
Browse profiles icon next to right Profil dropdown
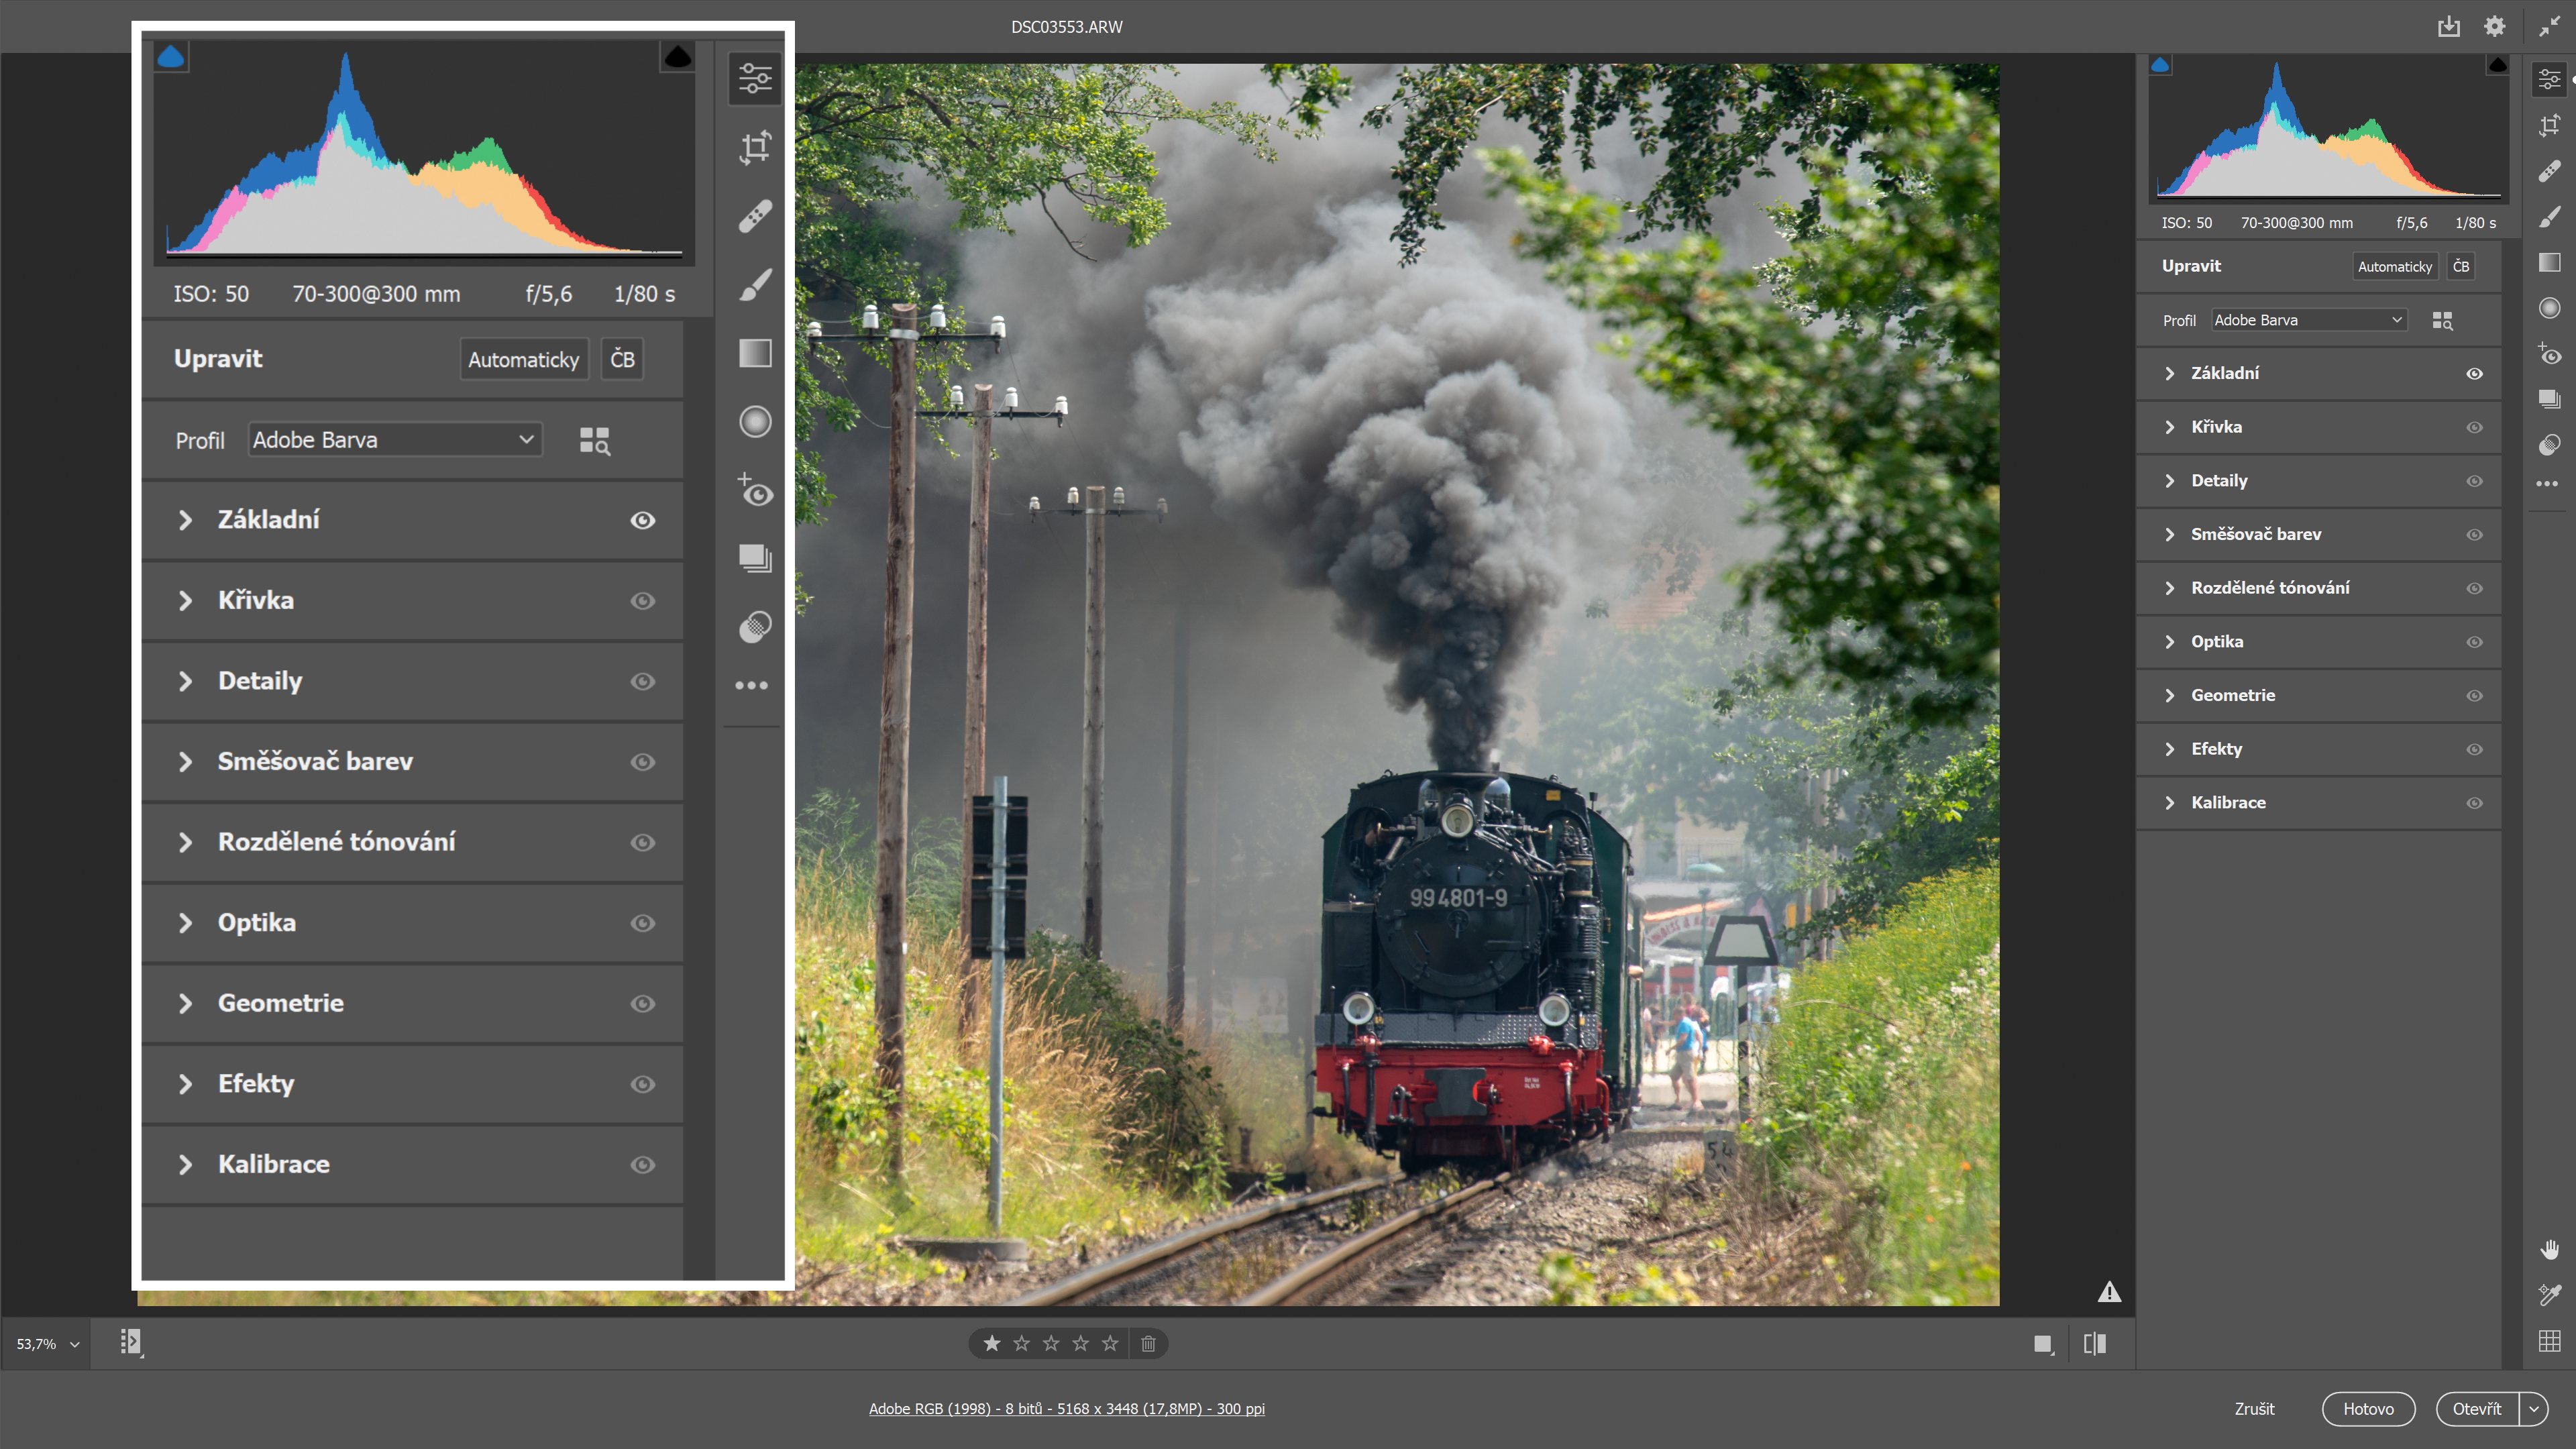pos(2443,320)
